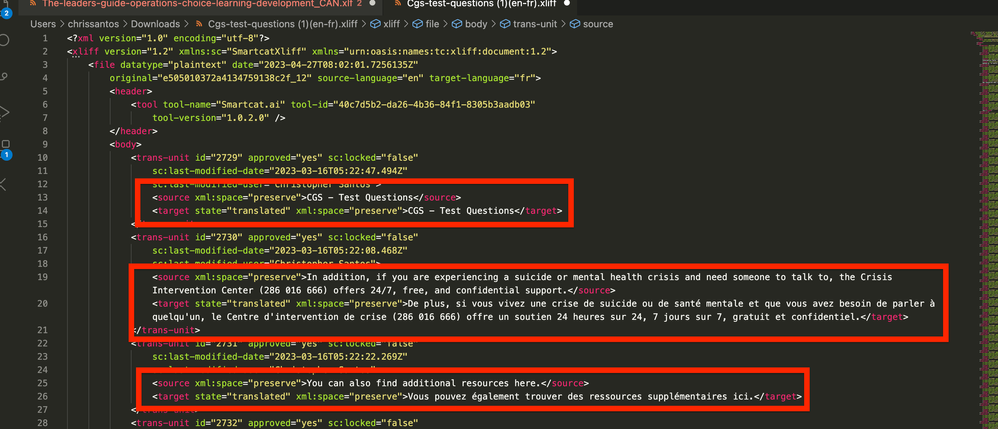
Task: Open the chrissantos breadcrumb folder
Action: pos(97,23)
